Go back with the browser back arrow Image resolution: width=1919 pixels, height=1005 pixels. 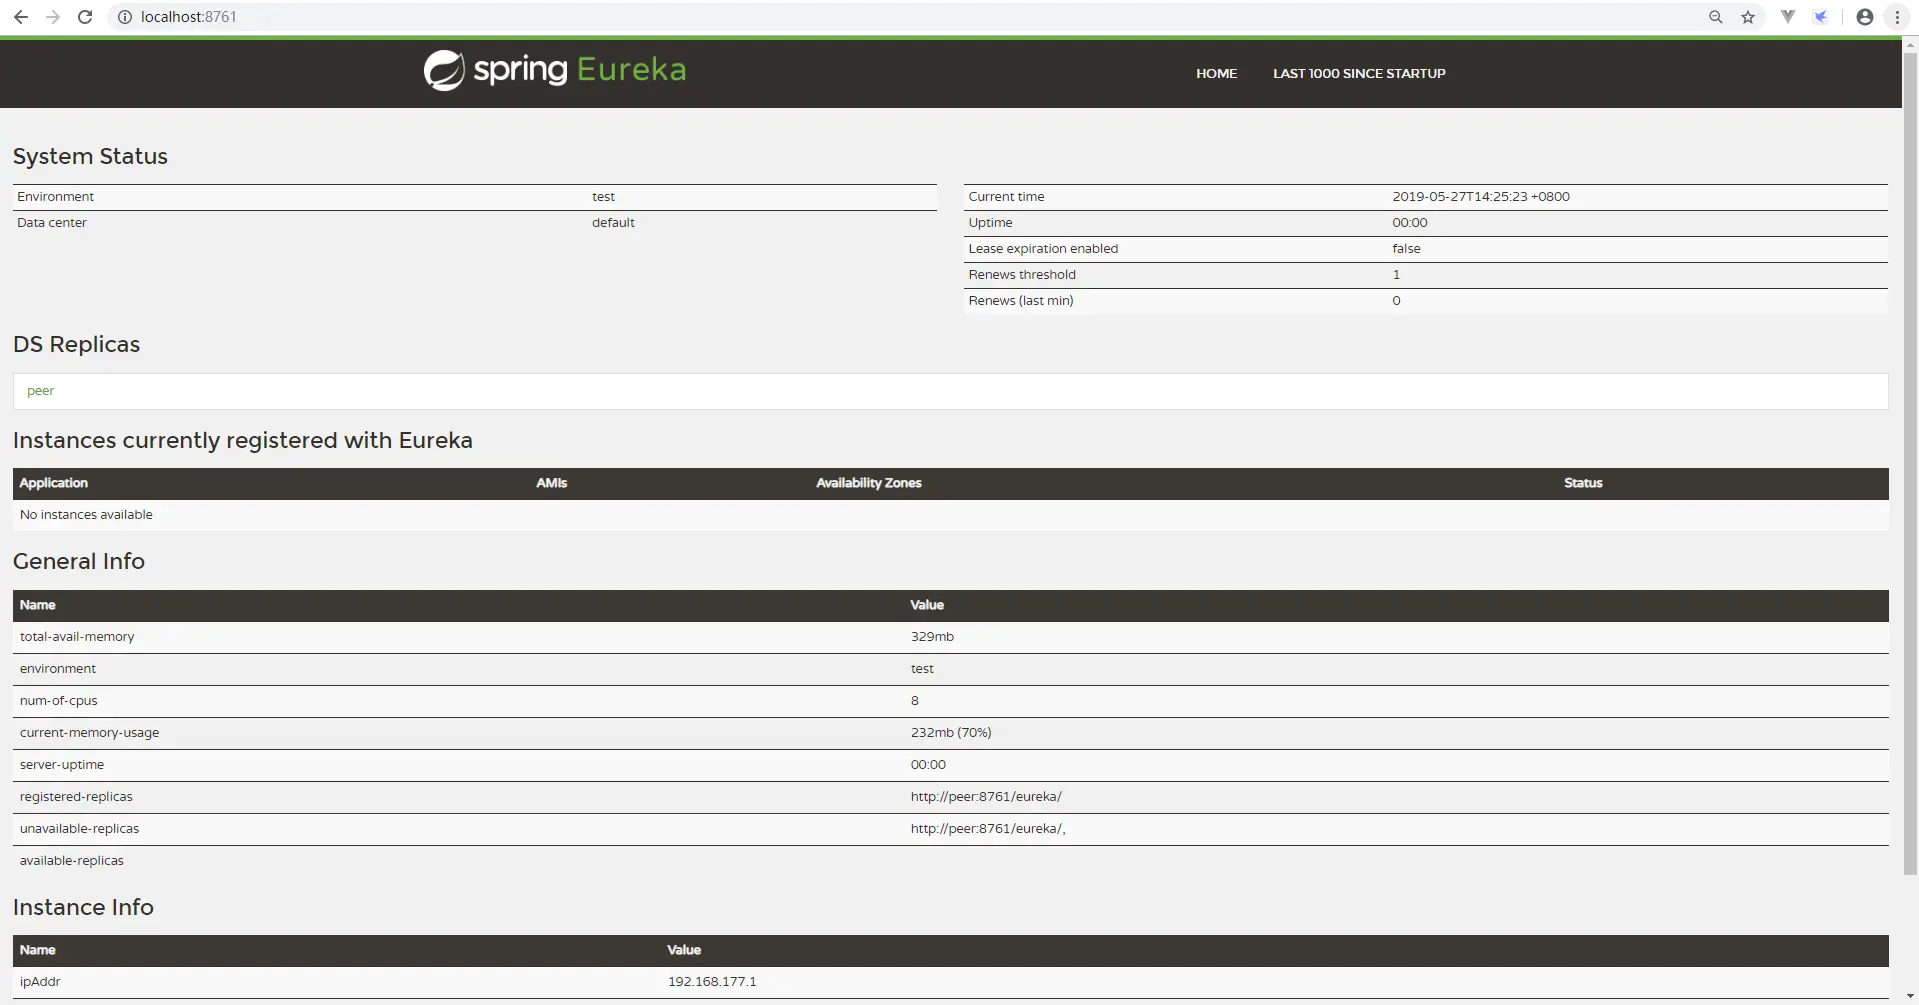[21, 17]
